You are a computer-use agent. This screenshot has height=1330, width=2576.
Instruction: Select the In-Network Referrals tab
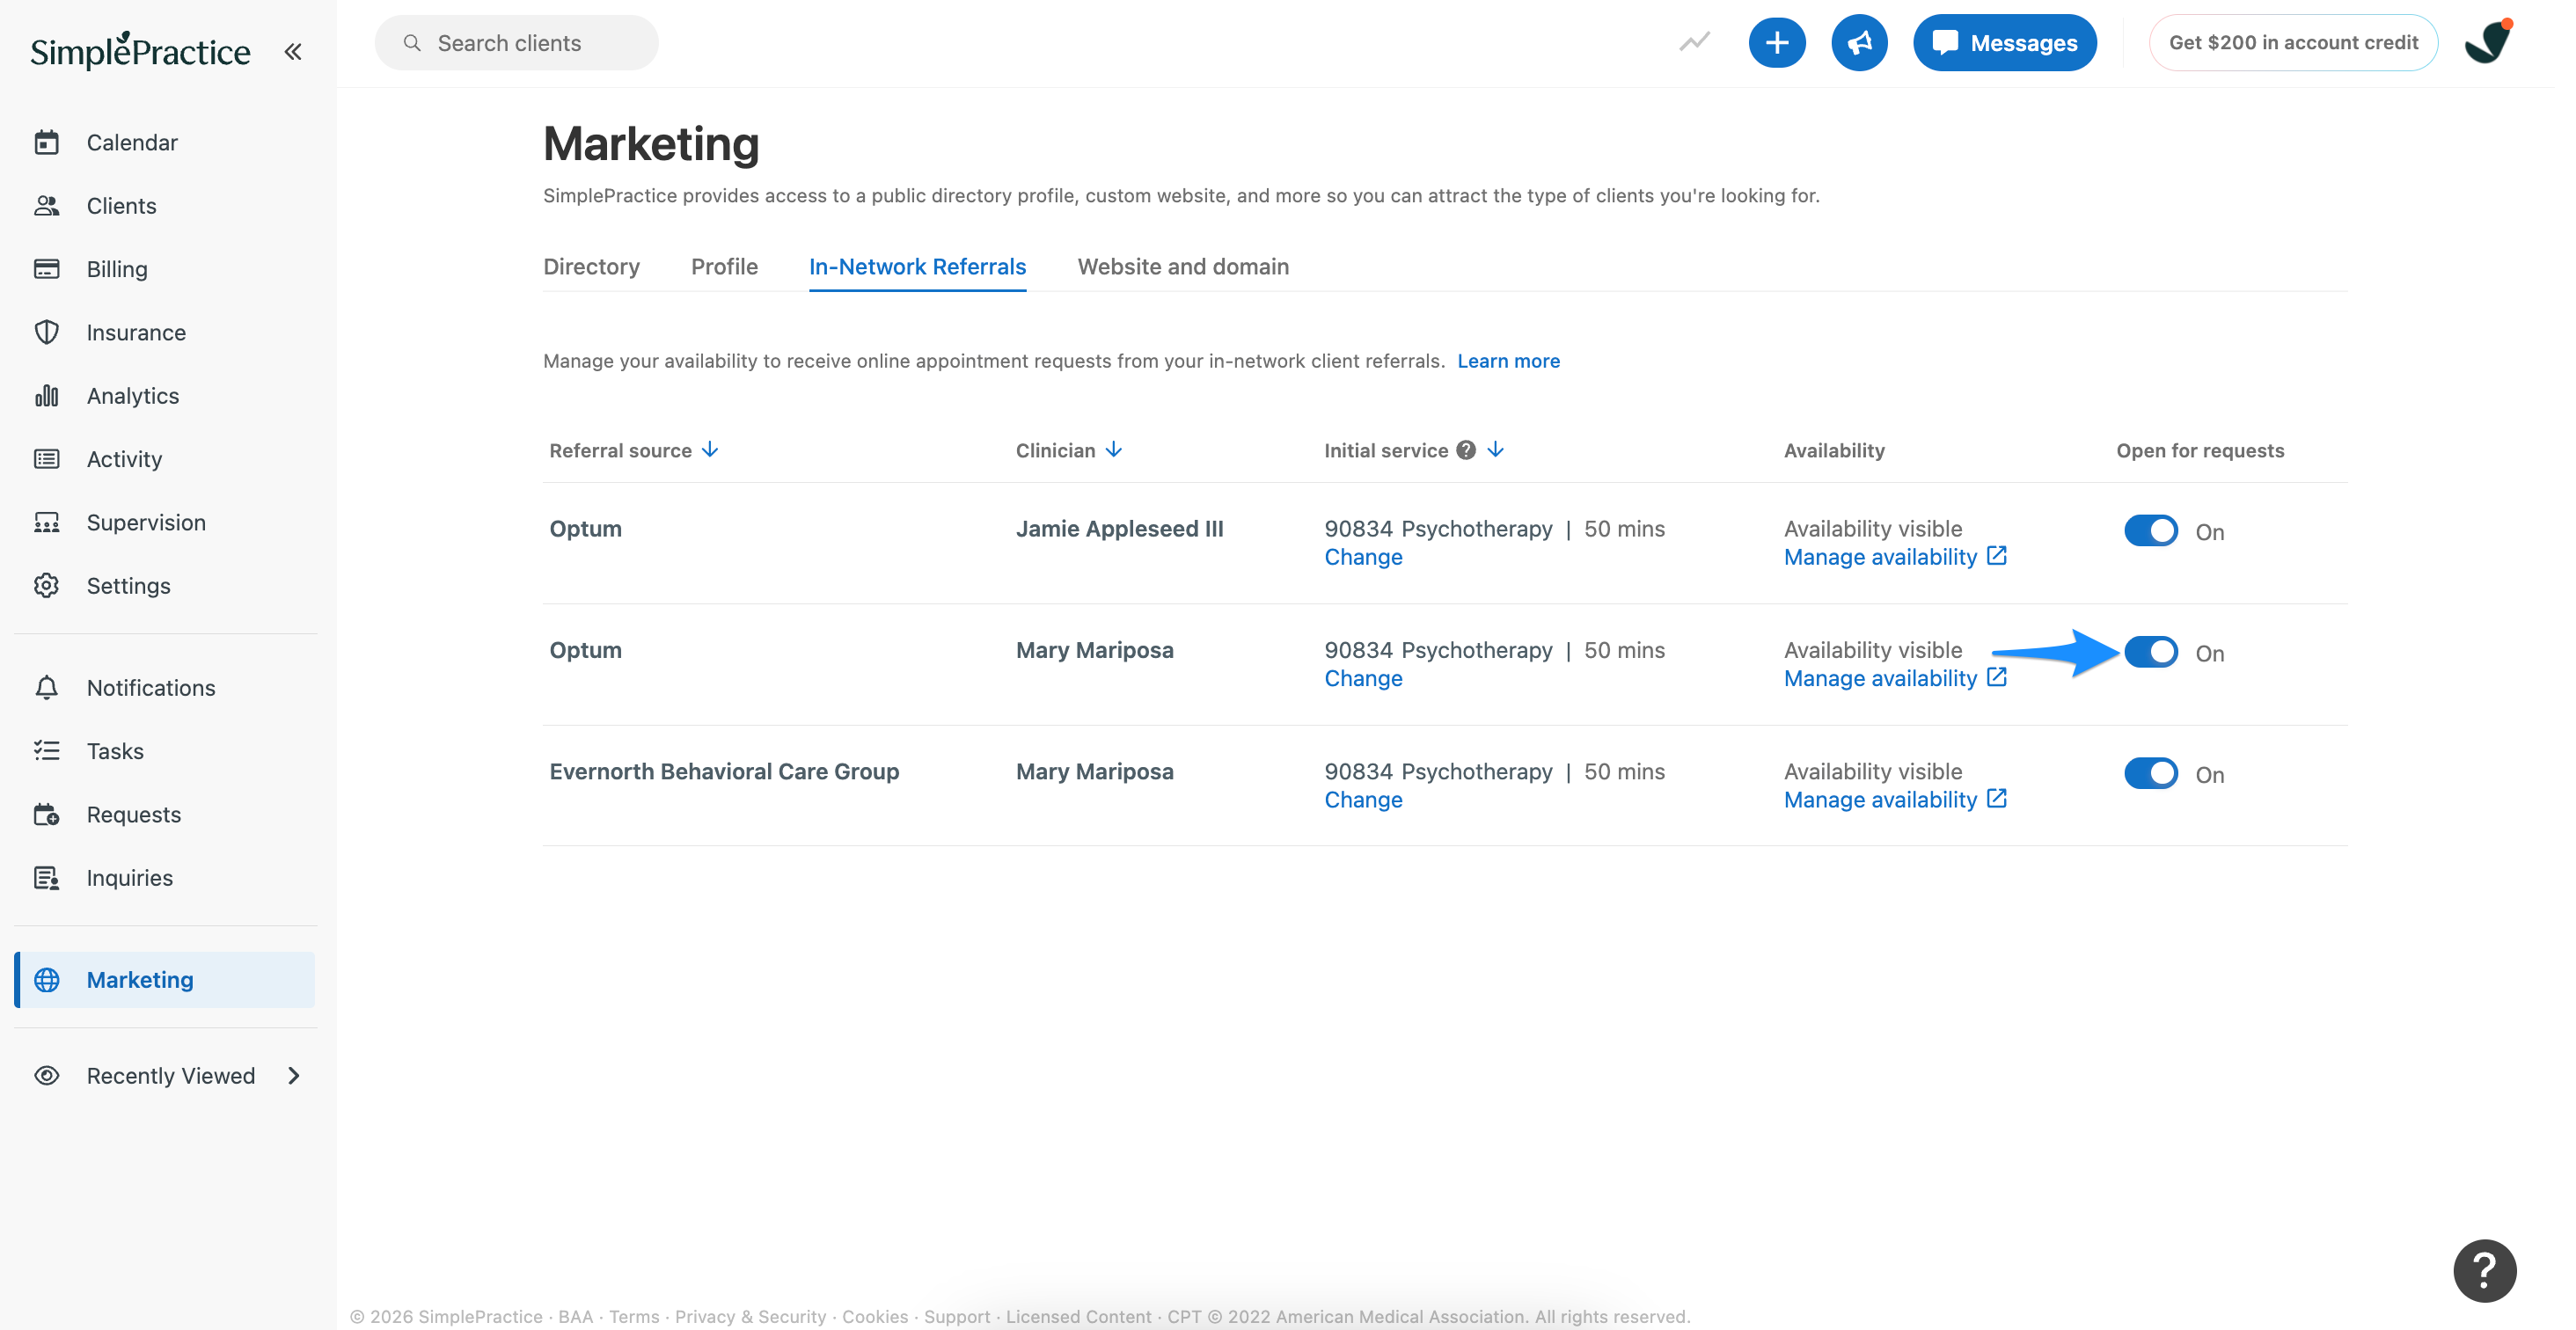(x=917, y=266)
